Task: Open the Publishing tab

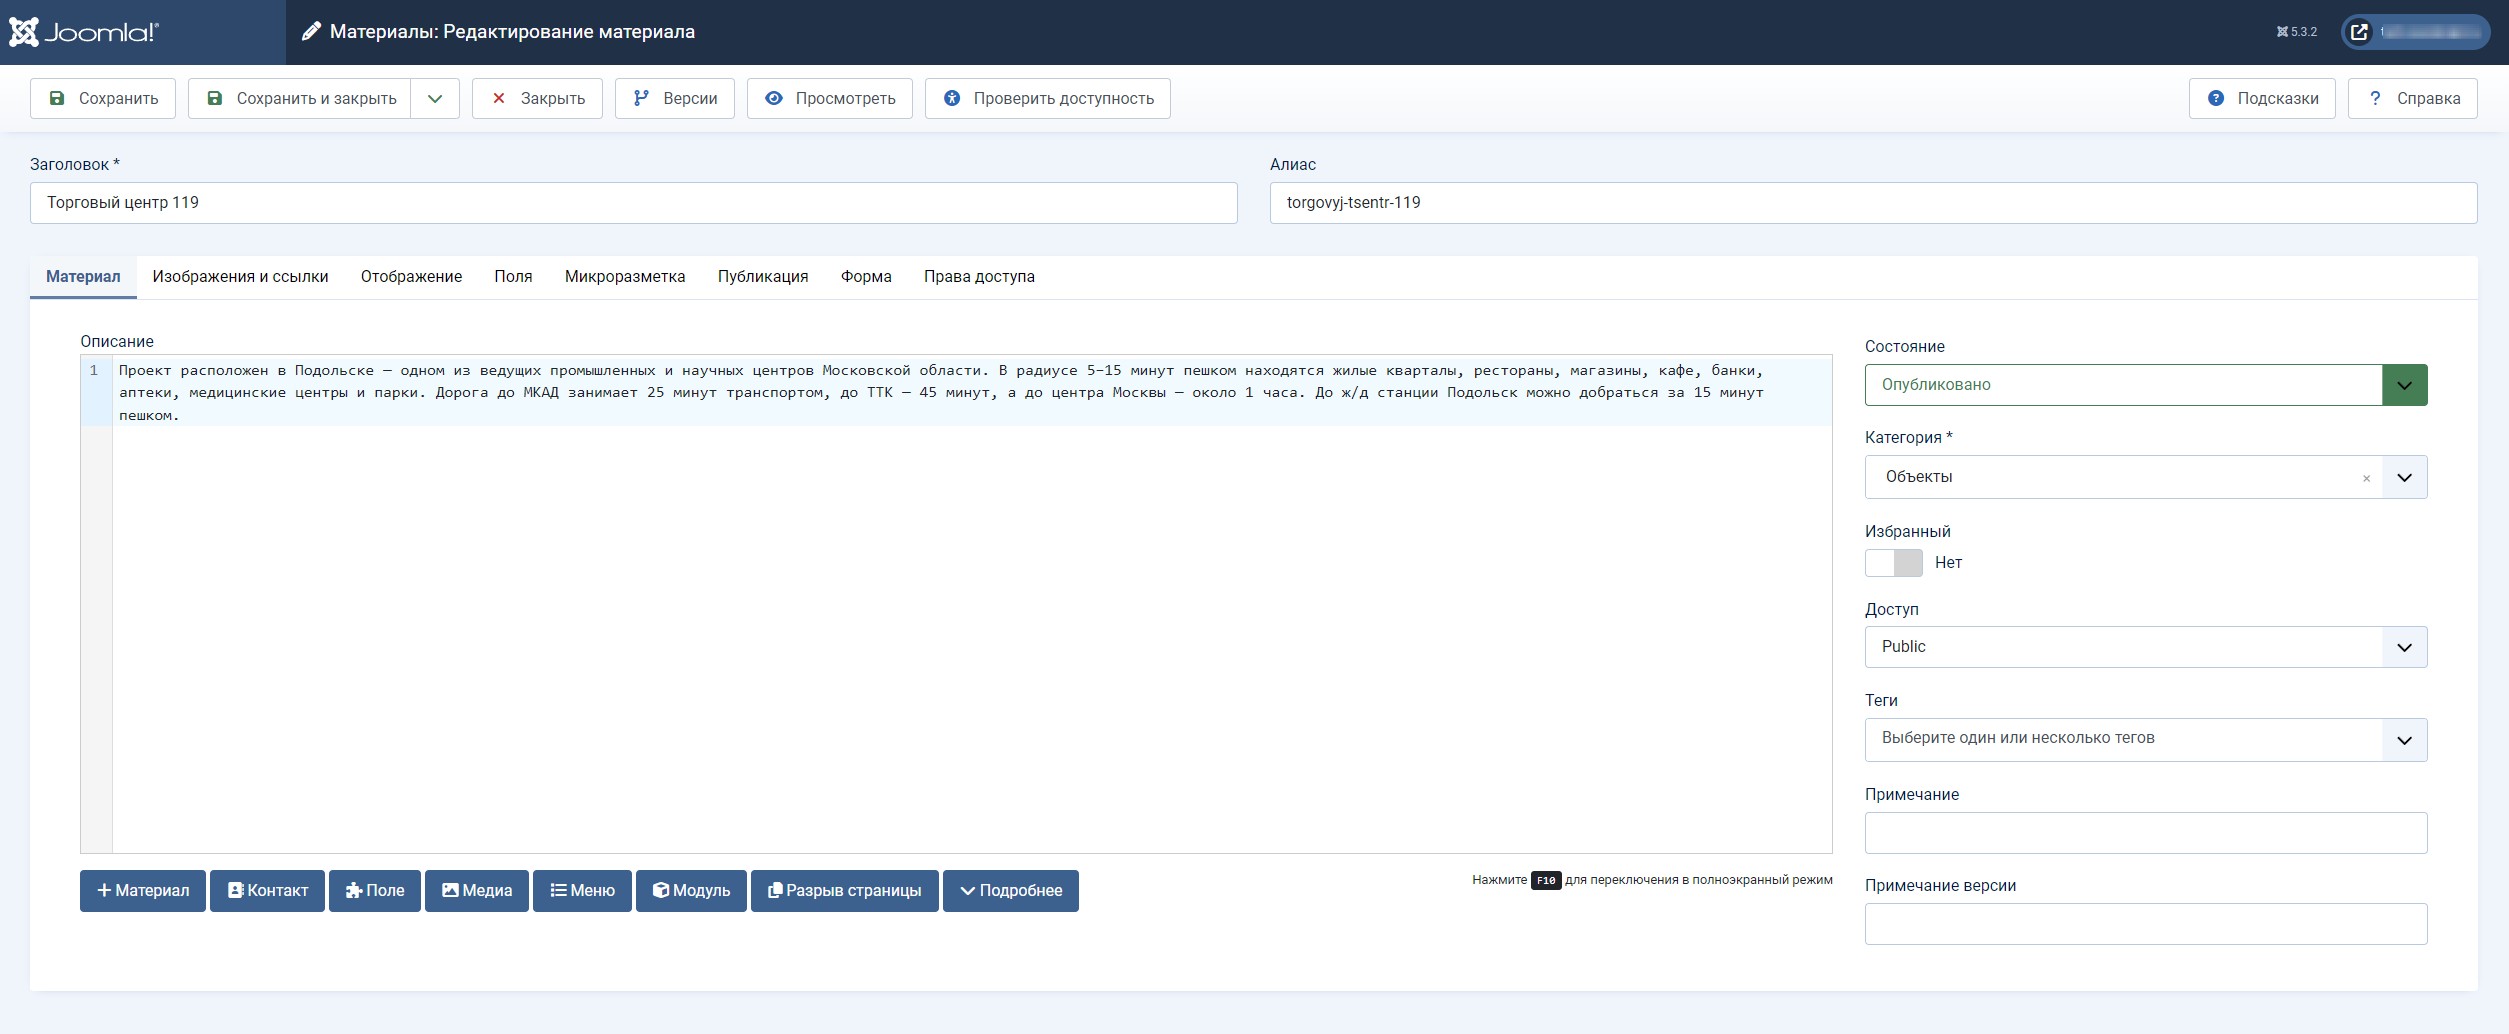Action: pos(763,277)
